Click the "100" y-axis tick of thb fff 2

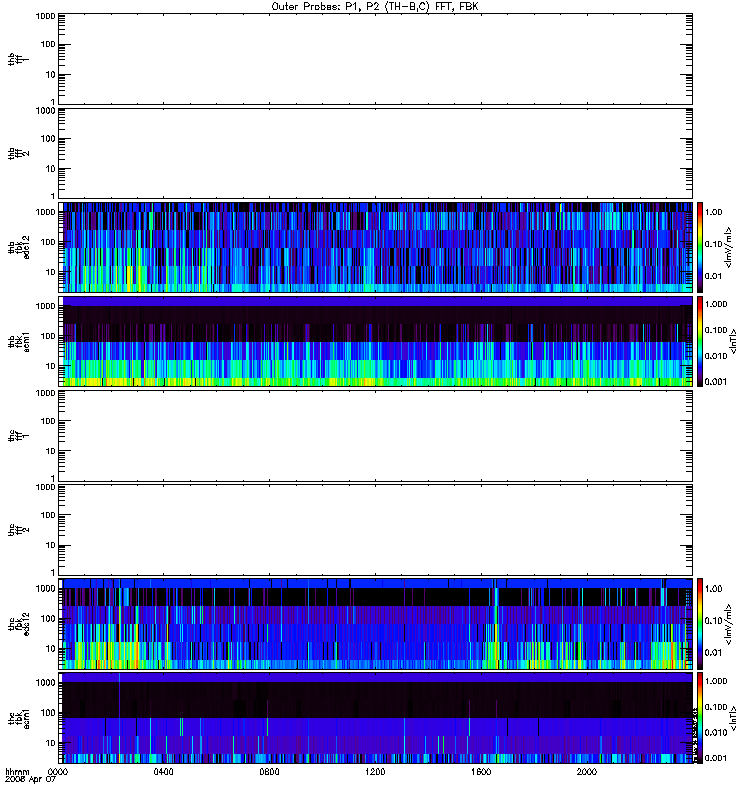[x=48, y=139]
